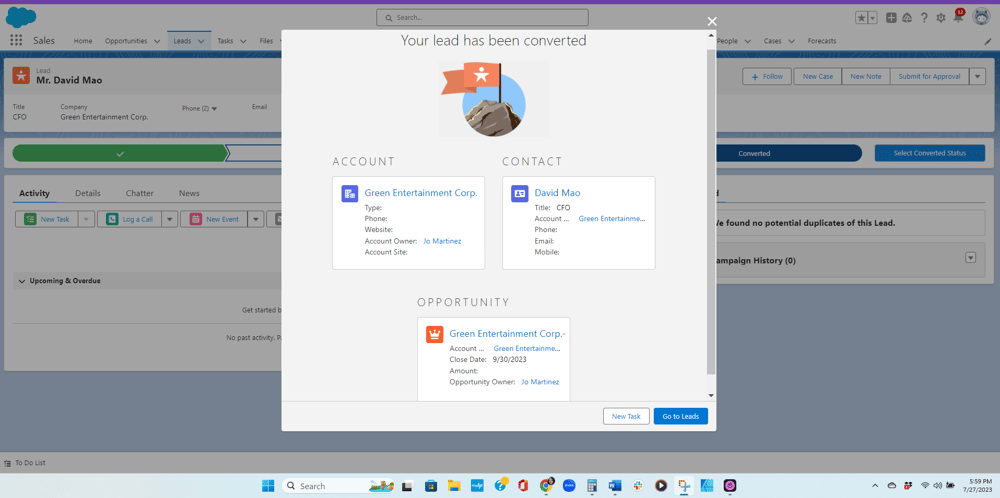The image size is (1000, 498).
Task: Open the Green Entertainment Corp. account link
Action: point(421,193)
